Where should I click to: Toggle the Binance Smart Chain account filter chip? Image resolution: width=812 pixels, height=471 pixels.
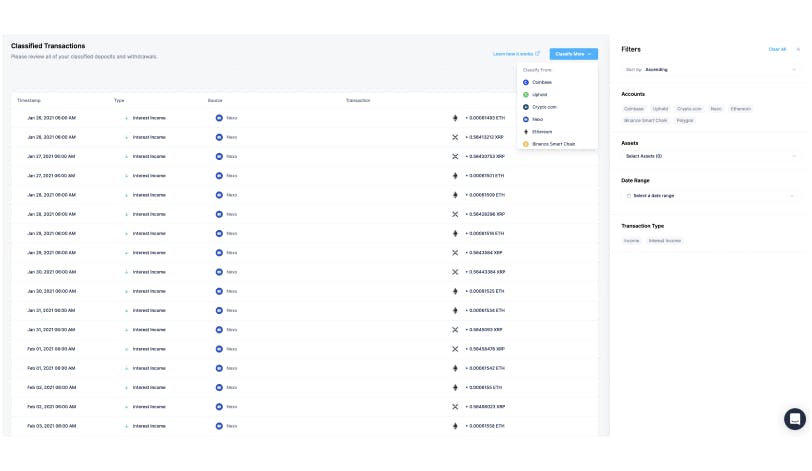point(645,121)
